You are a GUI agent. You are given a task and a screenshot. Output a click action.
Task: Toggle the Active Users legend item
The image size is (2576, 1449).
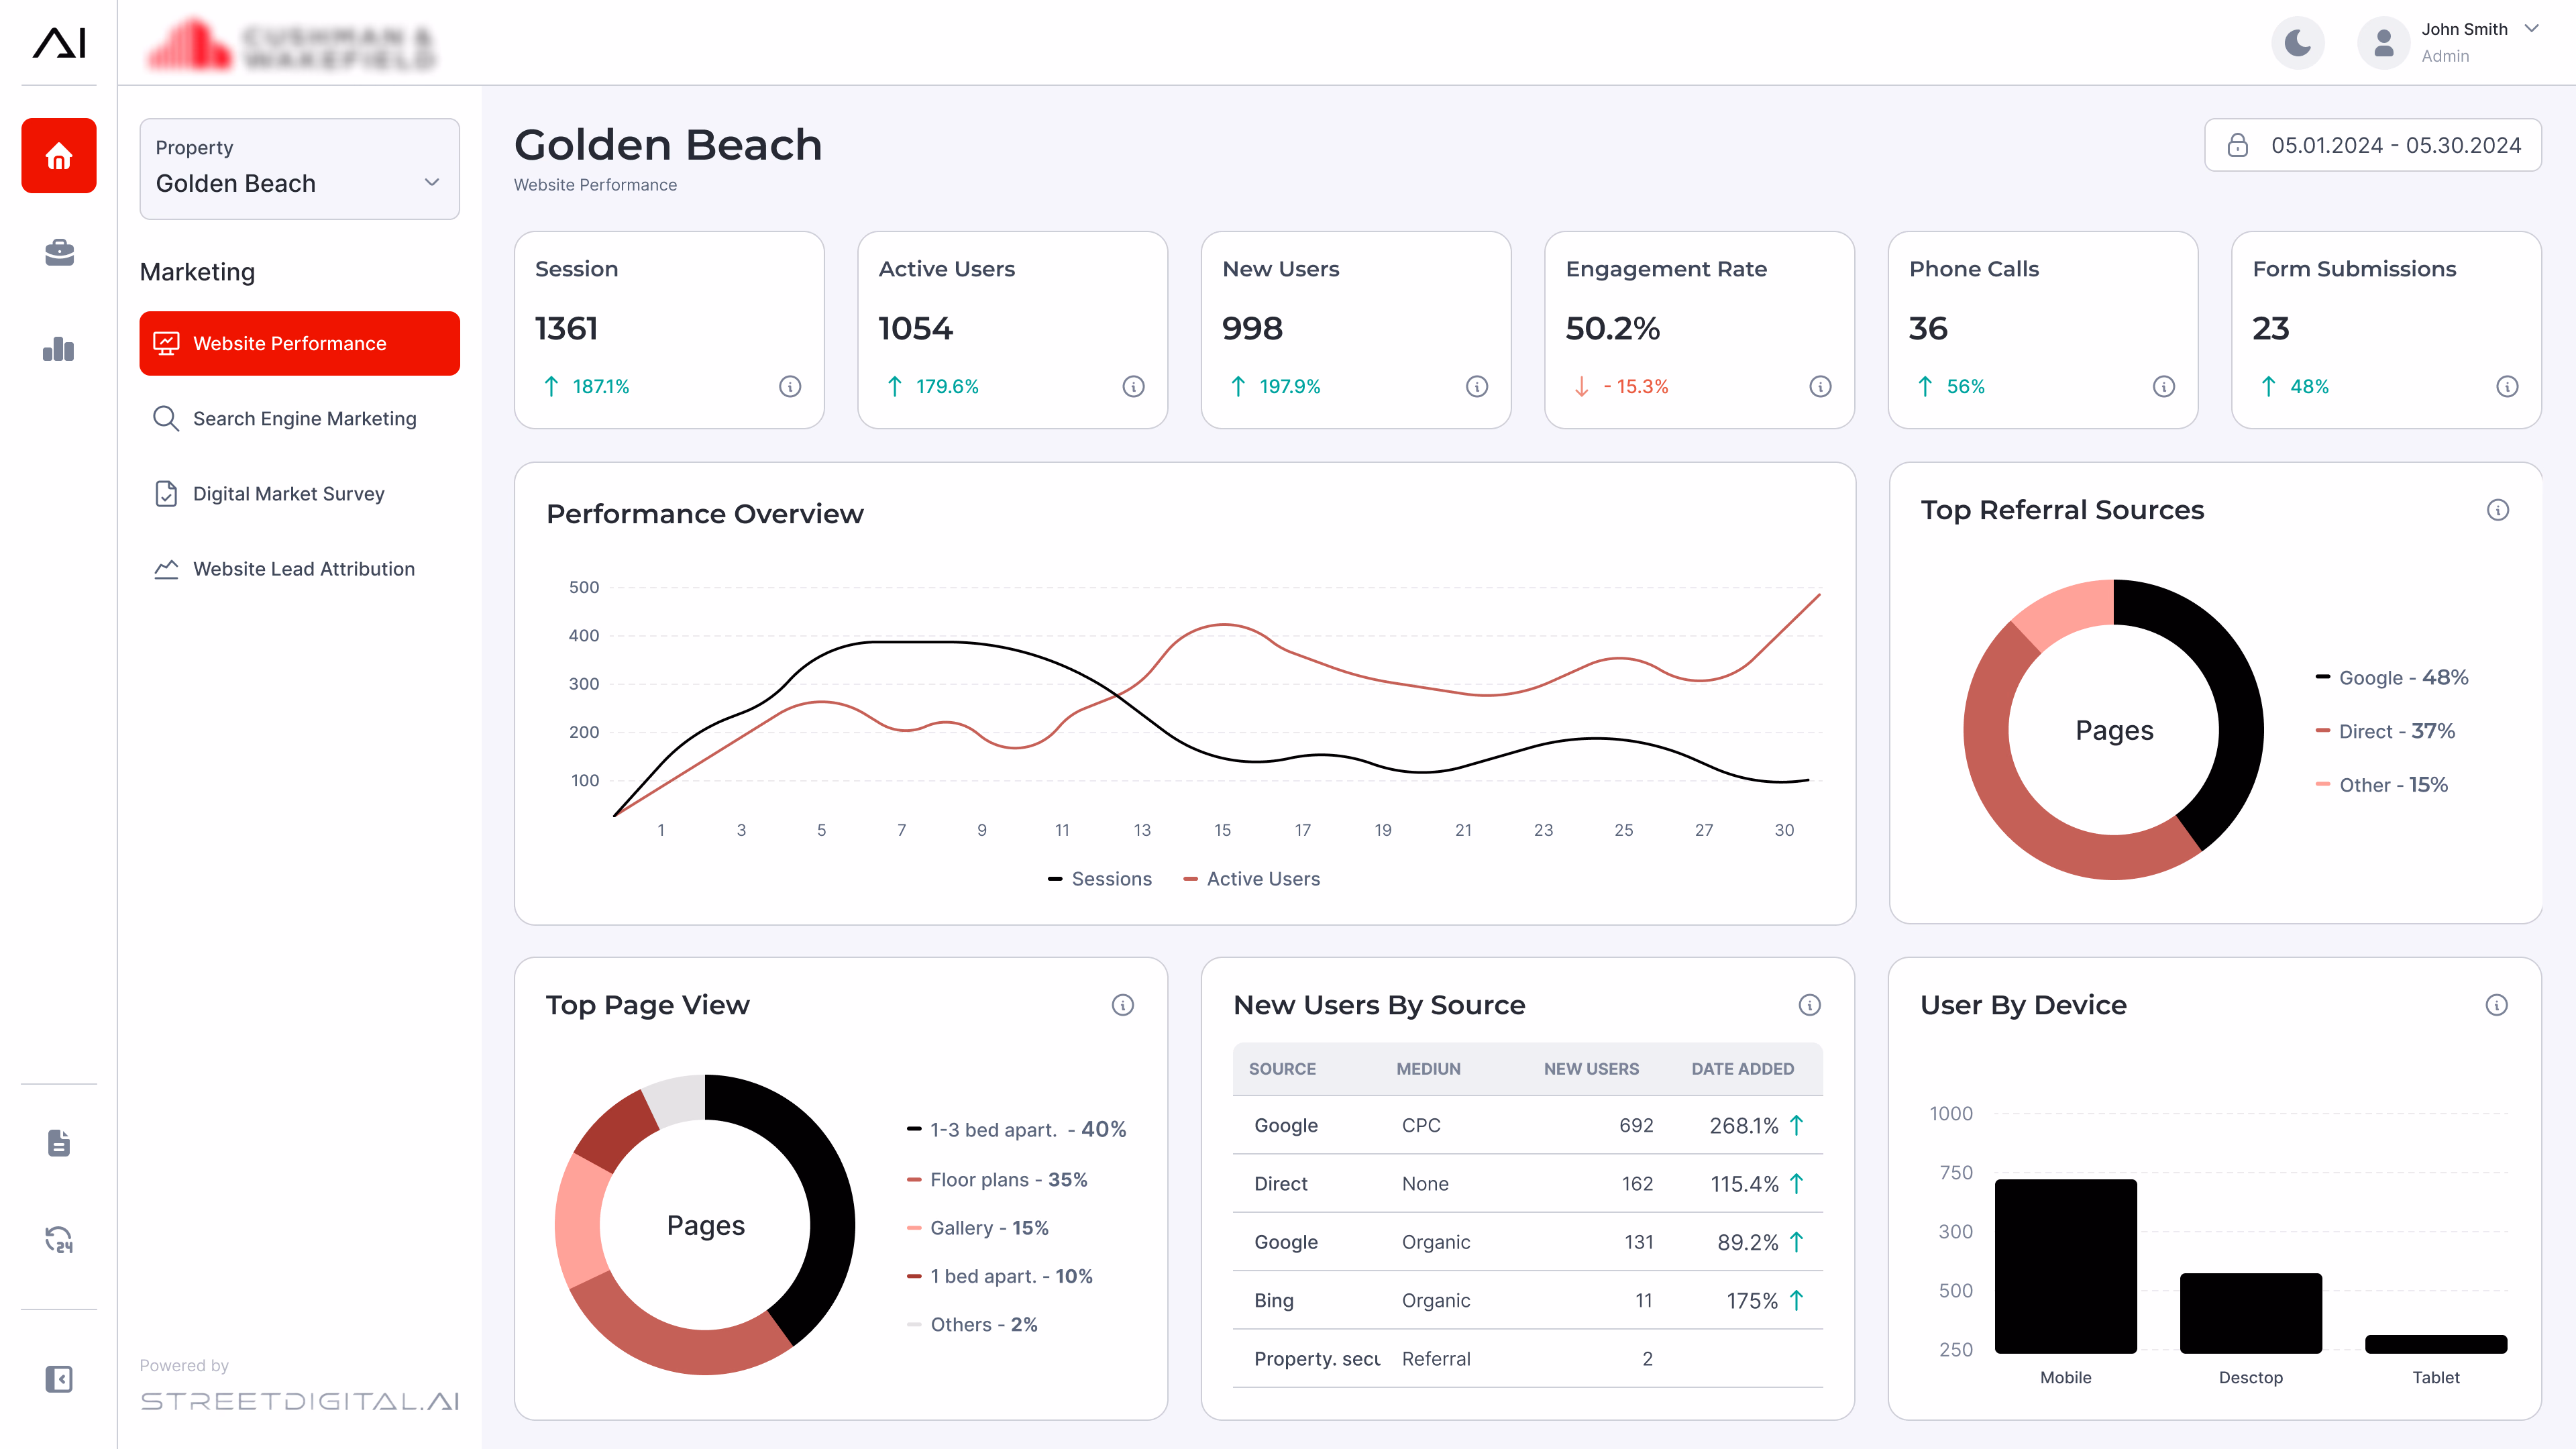[x=1252, y=879]
